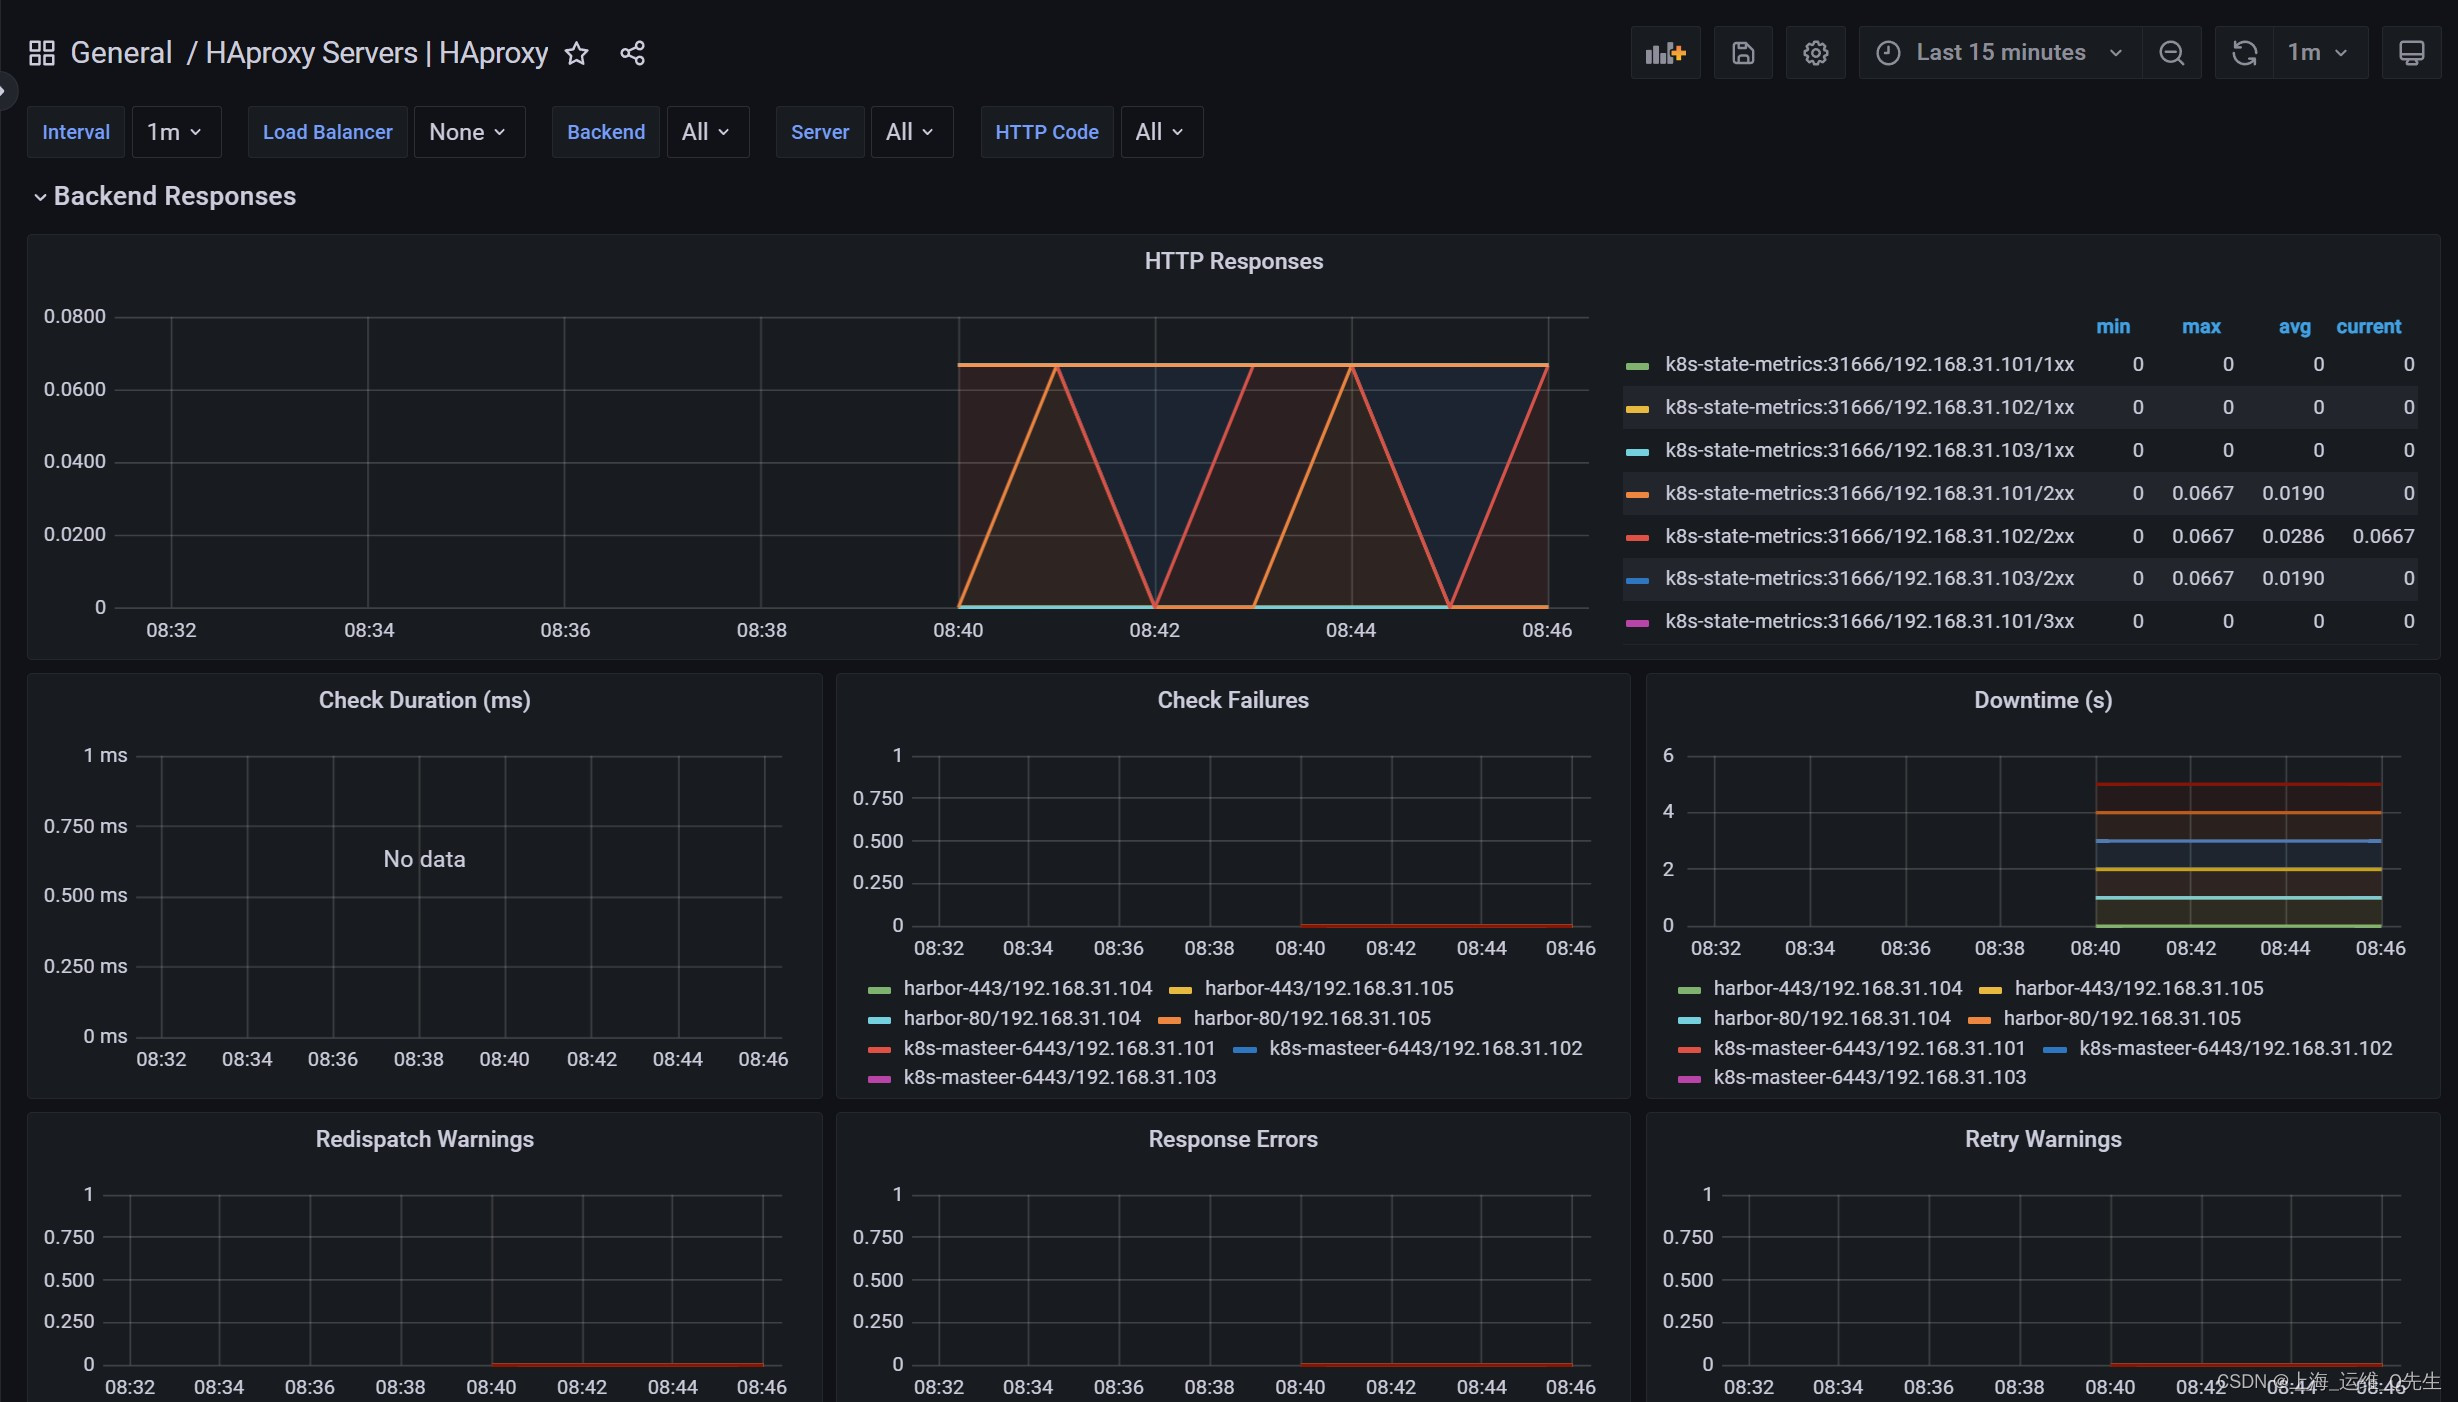Open the dashboards grid icon
The height and width of the screenshot is (1402, 2458).
pyautogui.click(x=41, y=53)
